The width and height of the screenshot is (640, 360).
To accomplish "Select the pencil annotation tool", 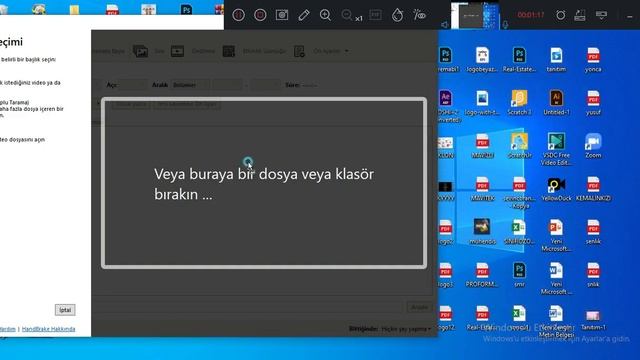I will (304, 15).
